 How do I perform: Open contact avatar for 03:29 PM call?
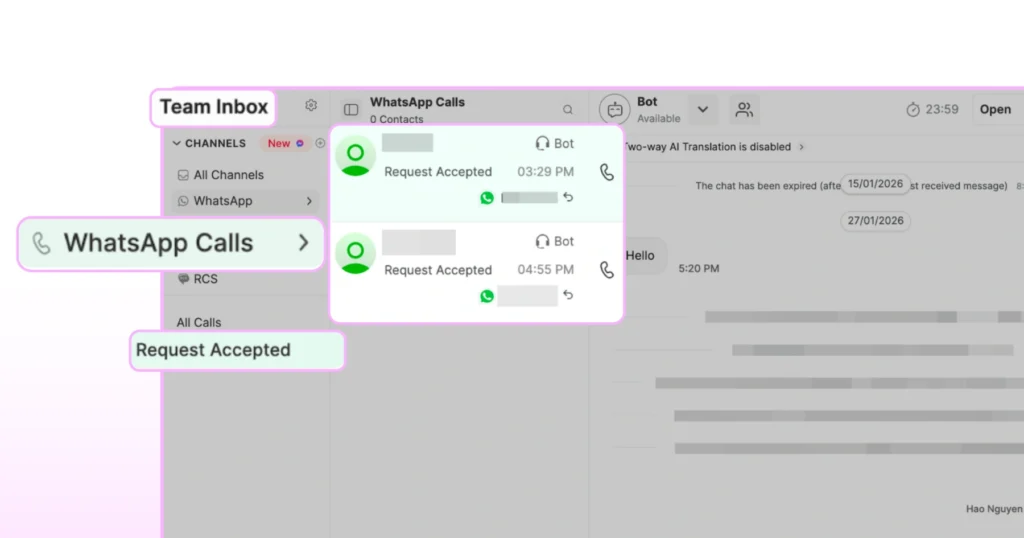(x=355, y=155)
